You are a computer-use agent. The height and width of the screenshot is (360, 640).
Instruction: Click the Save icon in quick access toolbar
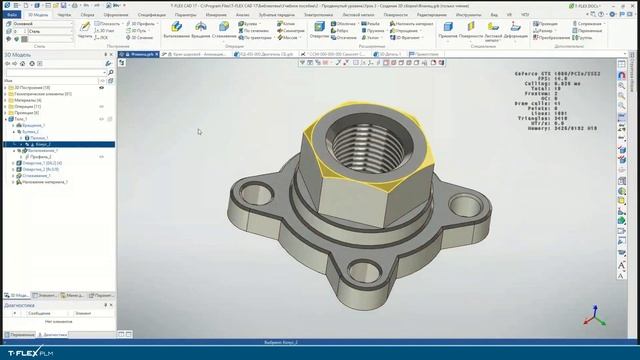click(63, 6)
